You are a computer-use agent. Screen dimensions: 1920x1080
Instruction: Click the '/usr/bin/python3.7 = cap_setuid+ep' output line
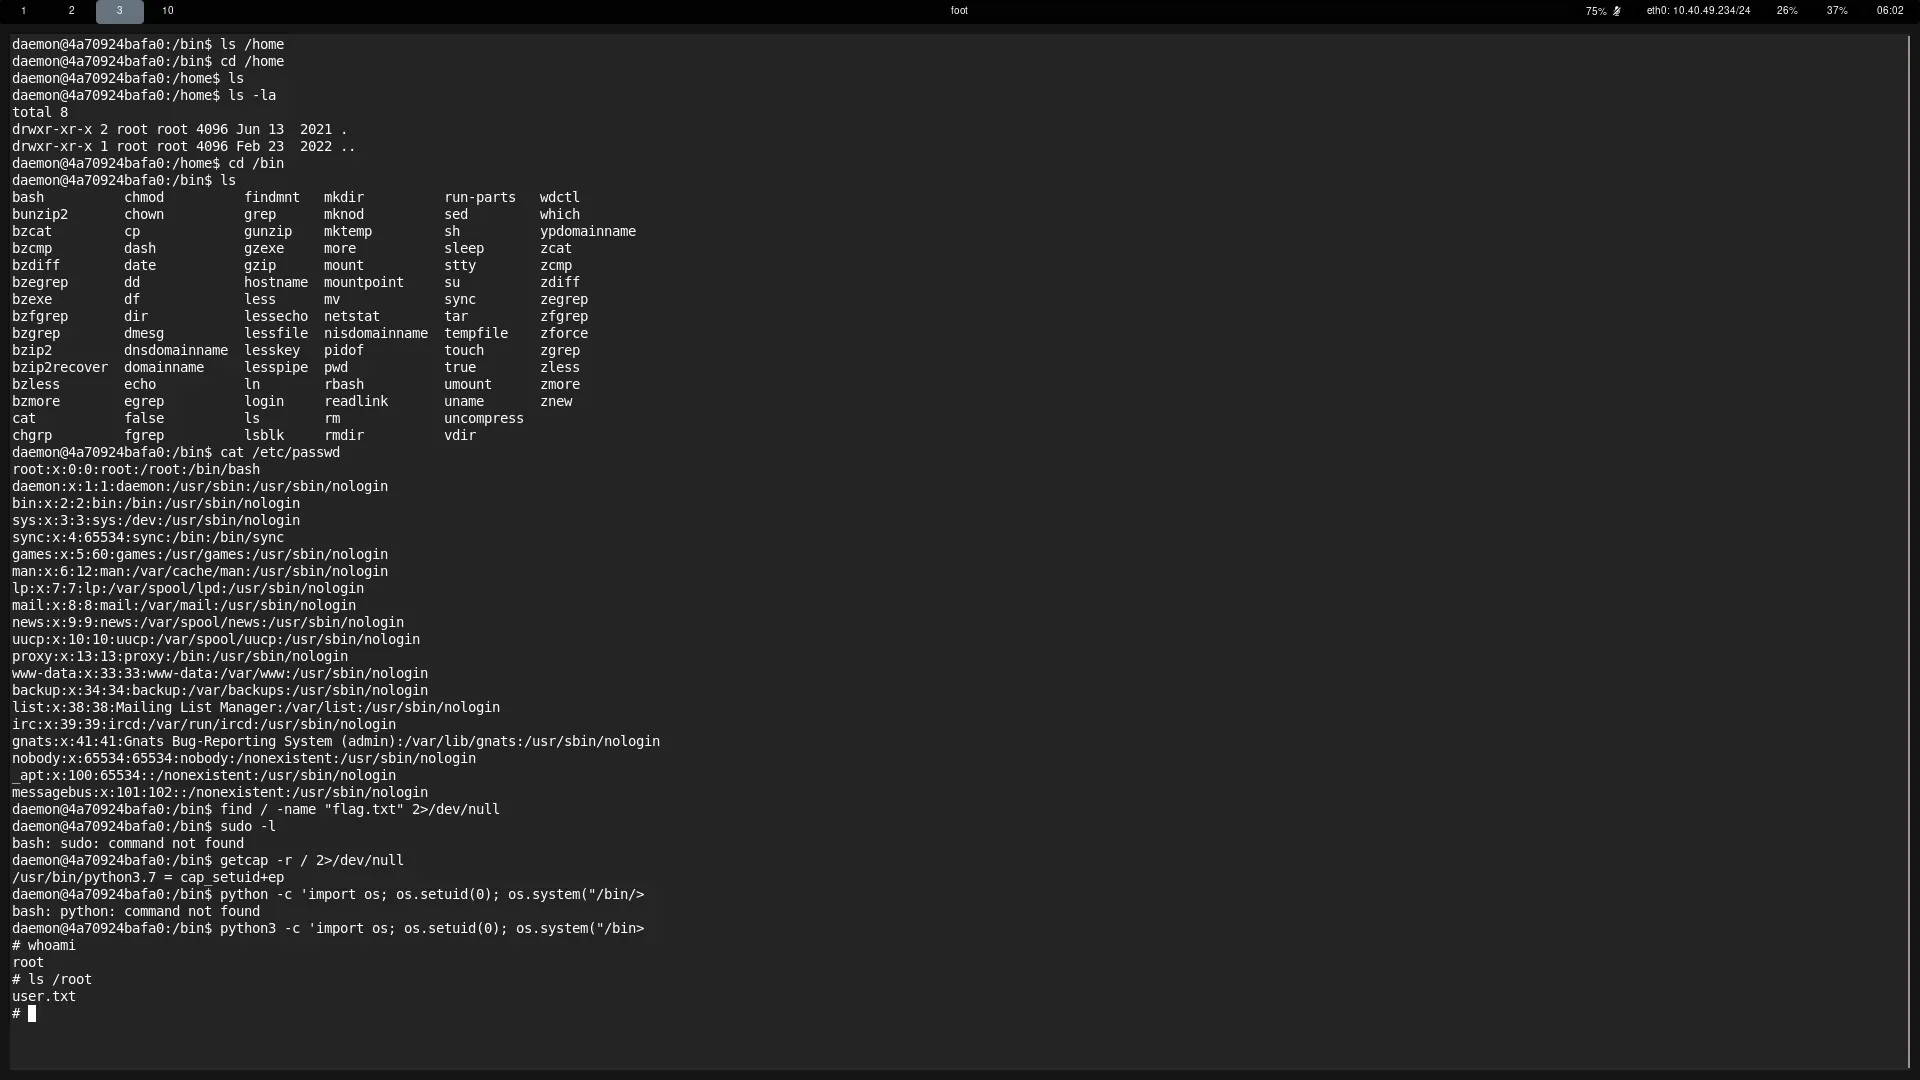(x=148, y=877)
